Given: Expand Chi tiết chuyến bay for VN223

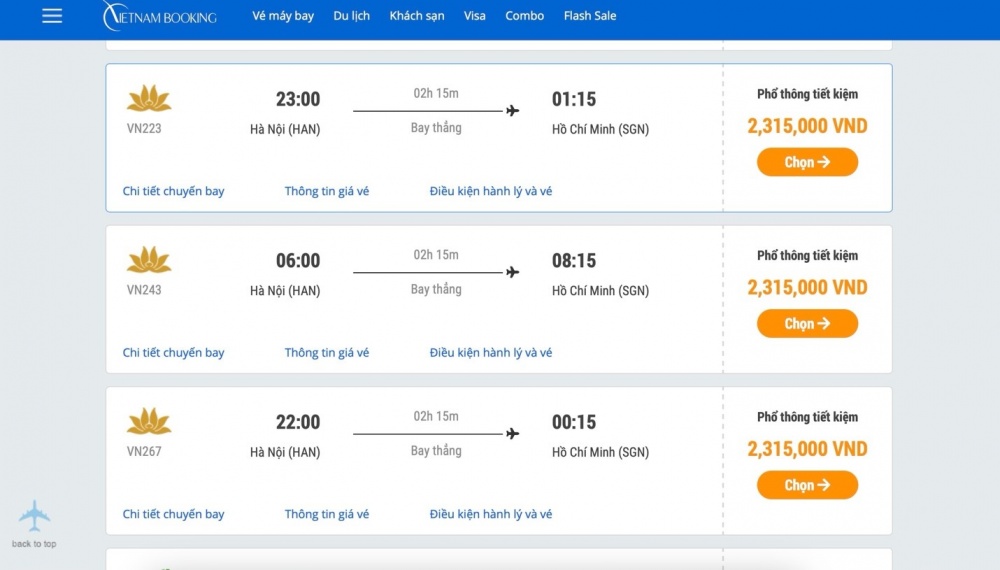Looking at the screenshot, I should (x=173, y=191).
